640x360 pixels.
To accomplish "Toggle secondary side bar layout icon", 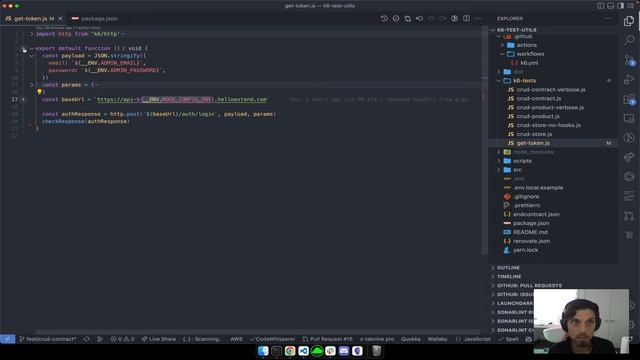I will 620,6.
